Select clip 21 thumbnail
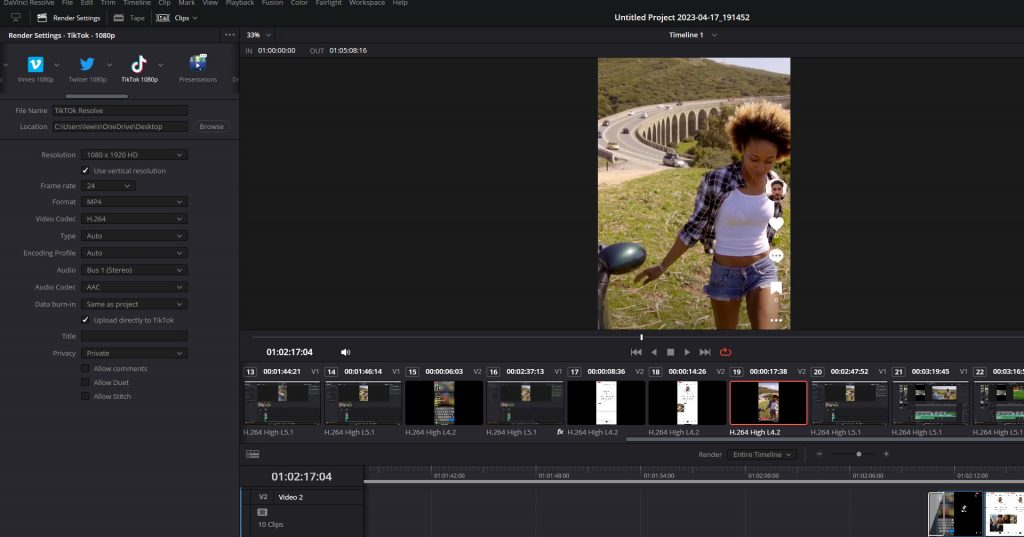 click(x=930, y=403)
